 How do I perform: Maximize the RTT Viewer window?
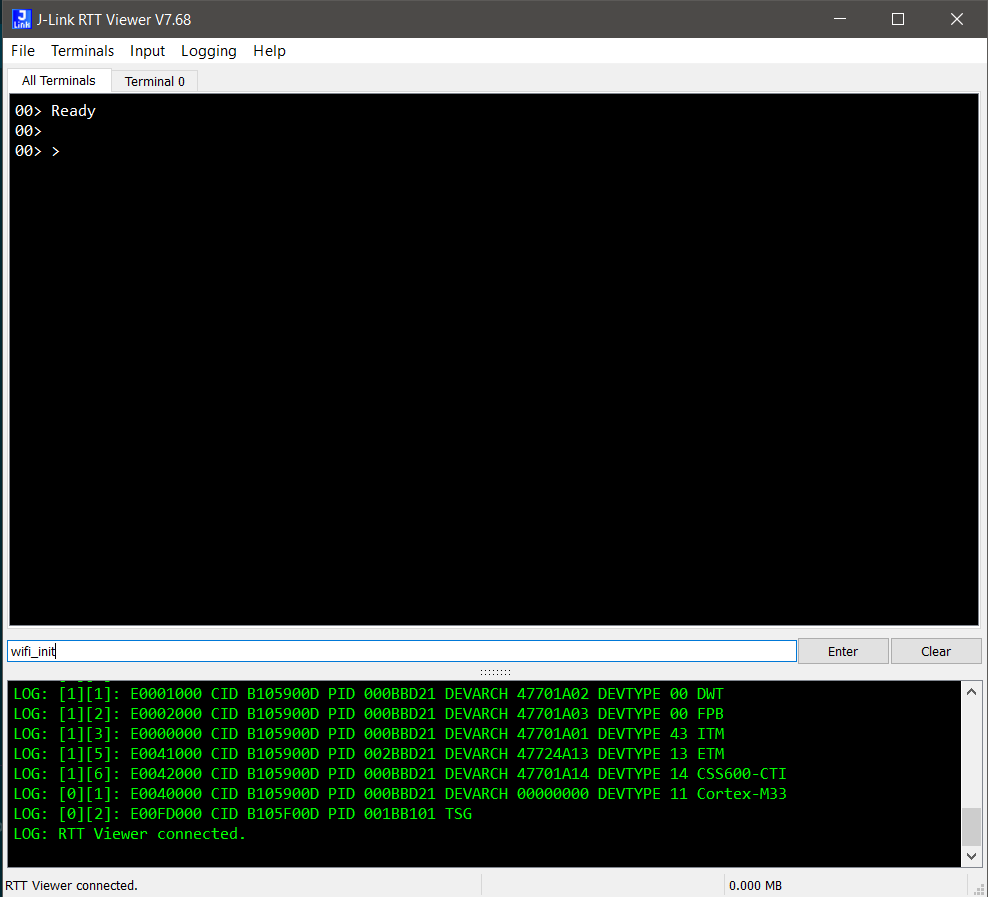[x=897, y=19]
